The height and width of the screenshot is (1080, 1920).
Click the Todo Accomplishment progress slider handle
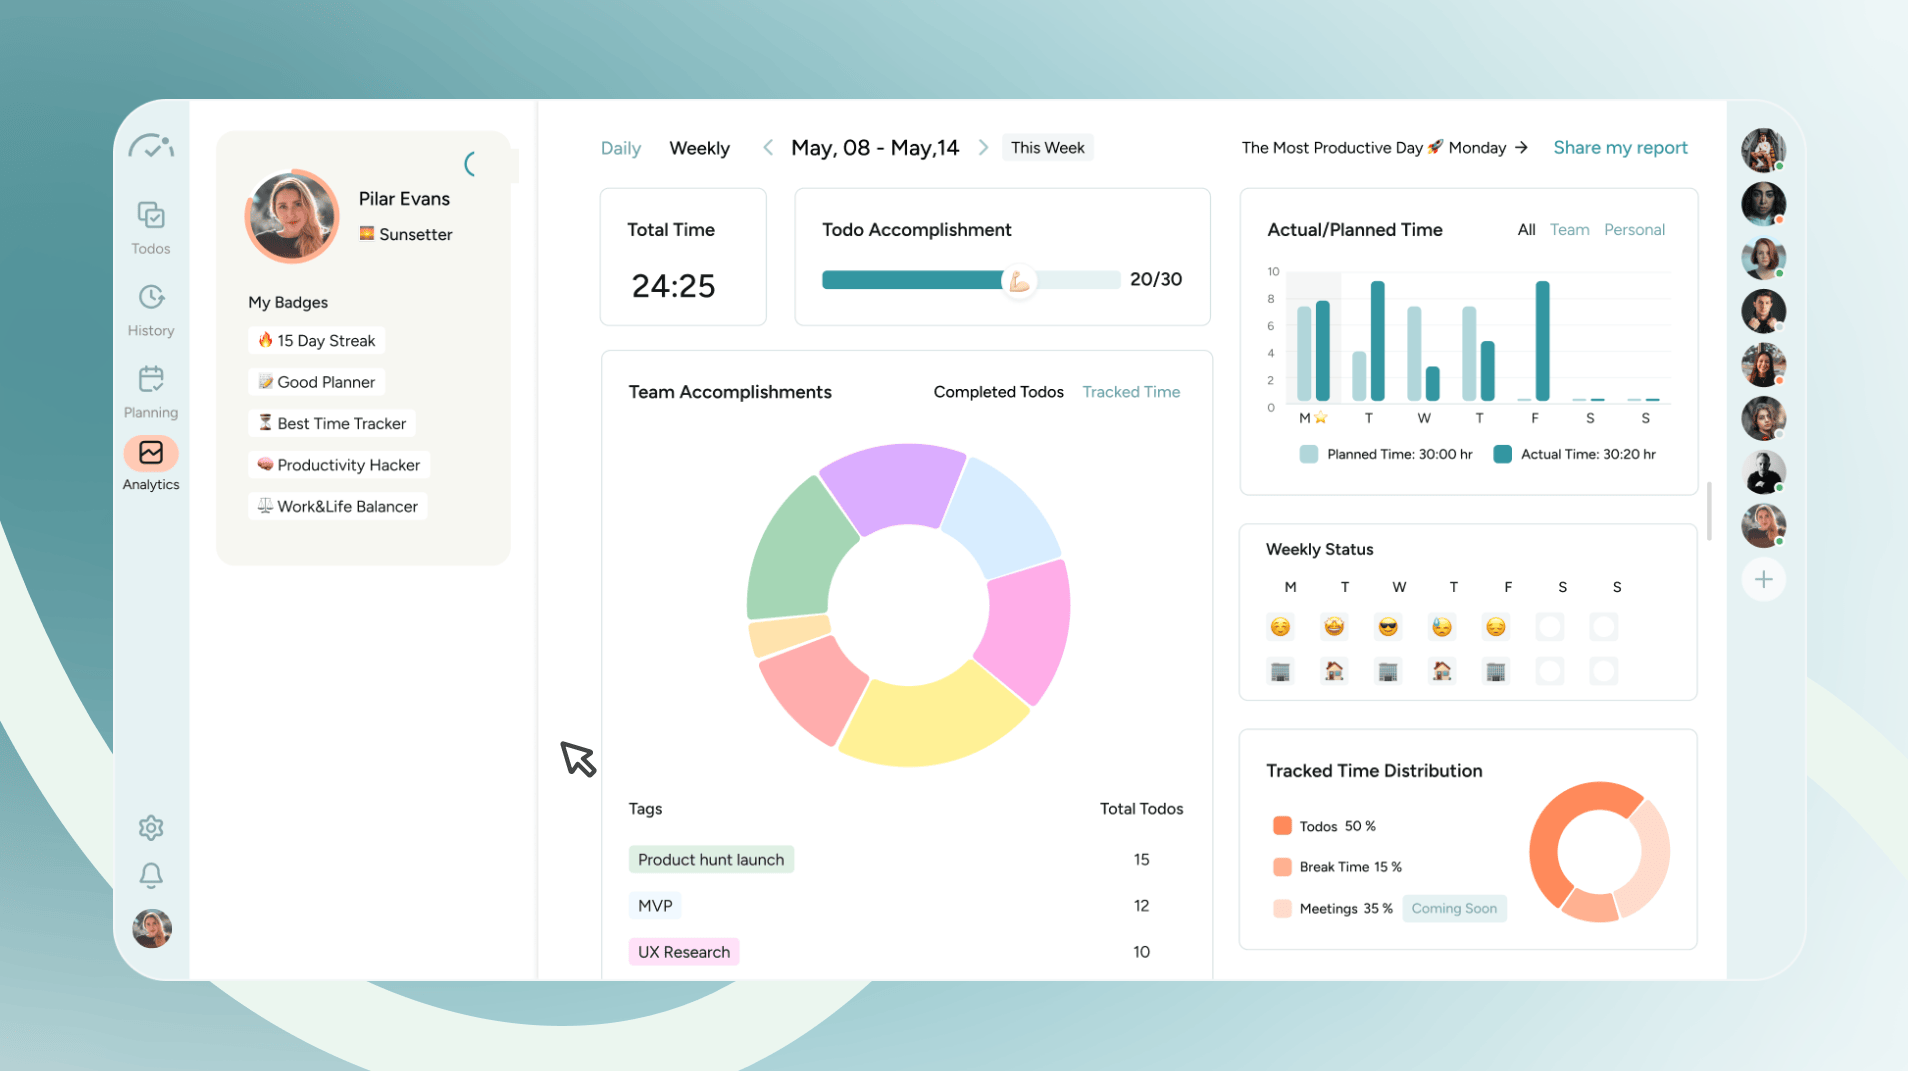(1019, 281)
